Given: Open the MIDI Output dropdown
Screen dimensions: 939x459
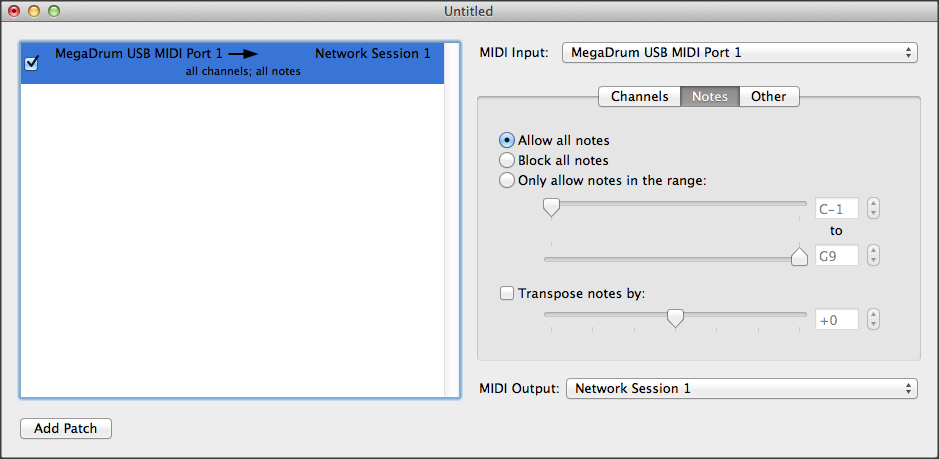Looking at the screenshot, I should (741, 388).
